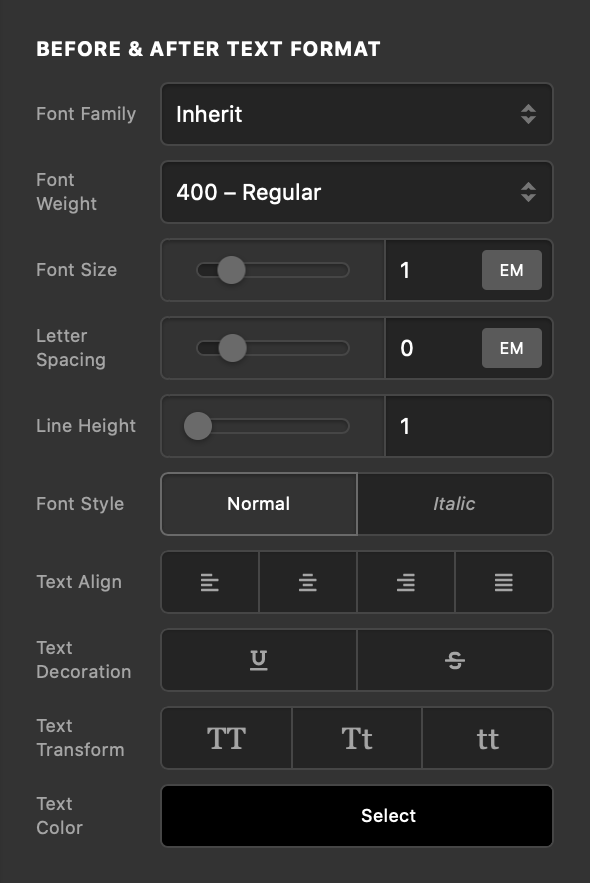Click the EM unit on Letter Spacing
The width and height of the screenshot is (590, 883).
pos(512,348)
